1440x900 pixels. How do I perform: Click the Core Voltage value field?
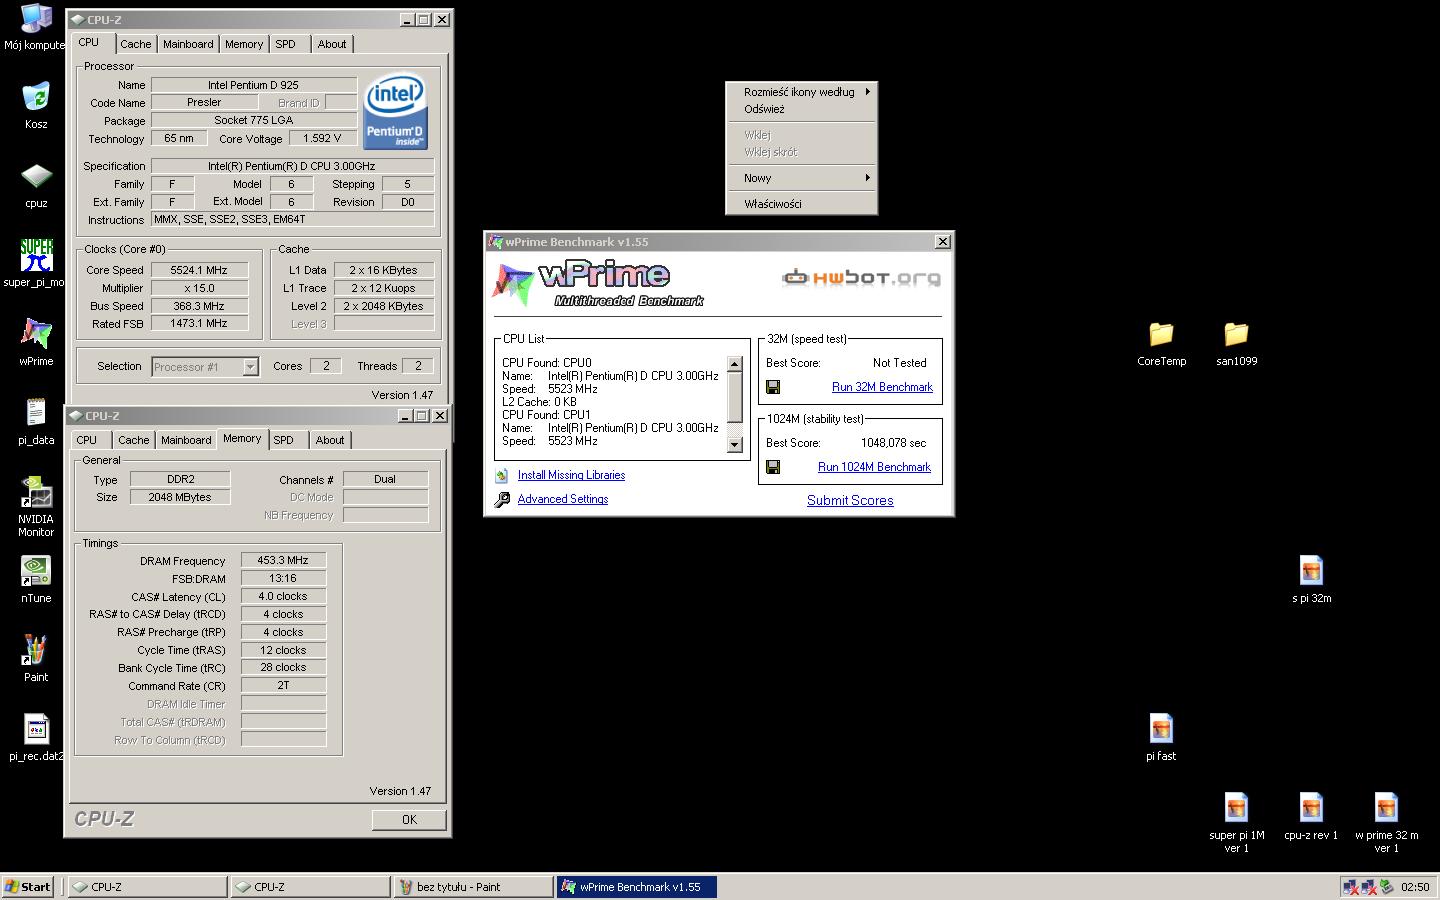[x=322, y=139]
